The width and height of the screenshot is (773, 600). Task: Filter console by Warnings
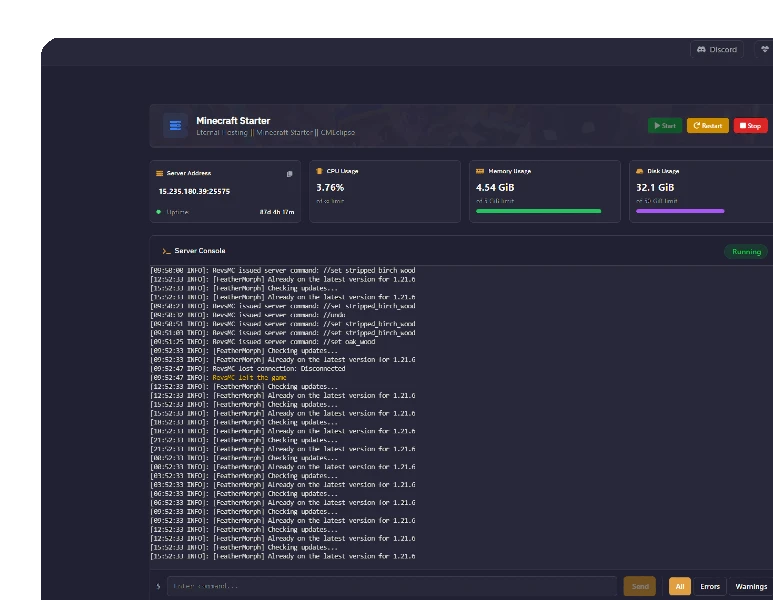tap(751, 586)
